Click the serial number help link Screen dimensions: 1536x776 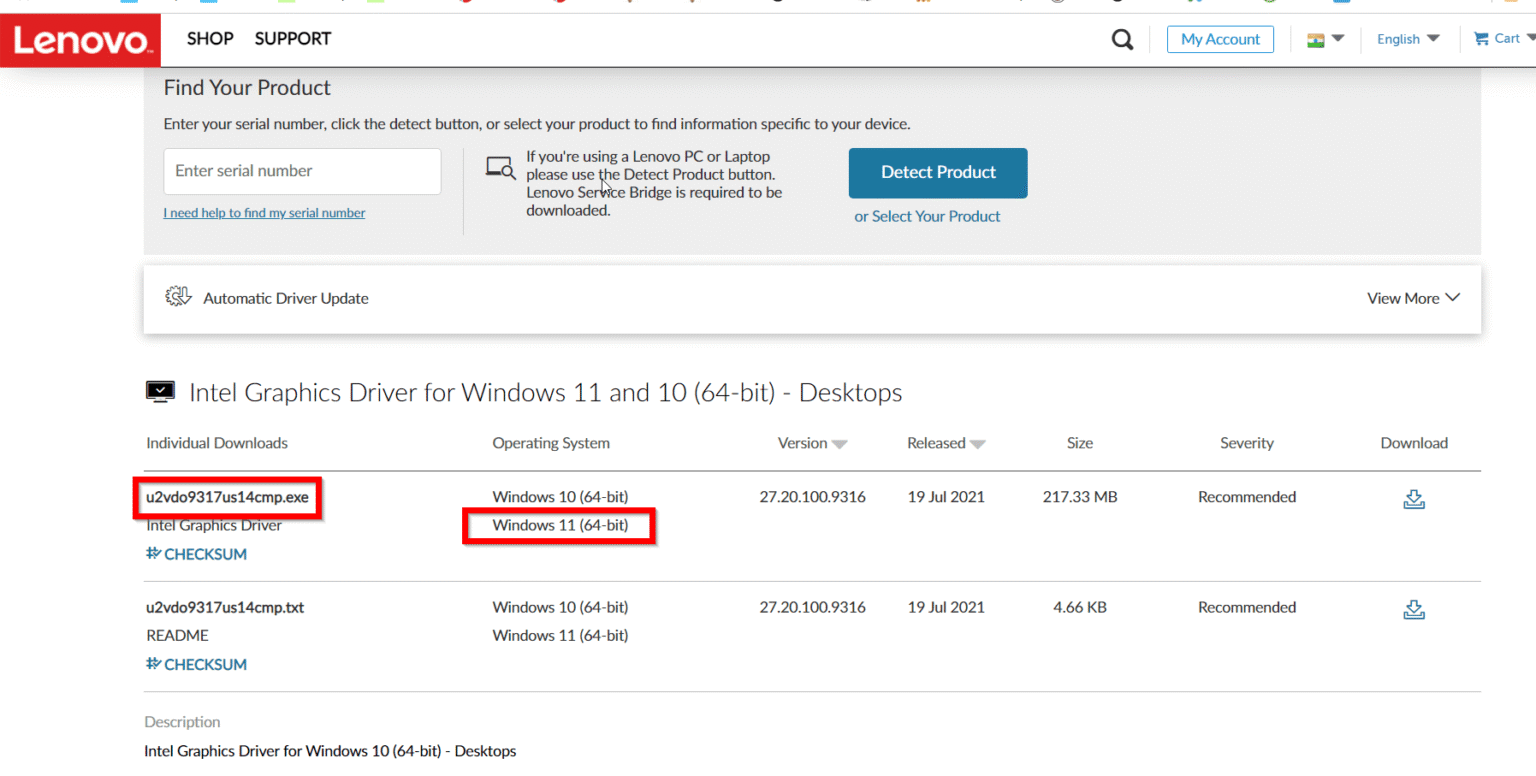264,212
